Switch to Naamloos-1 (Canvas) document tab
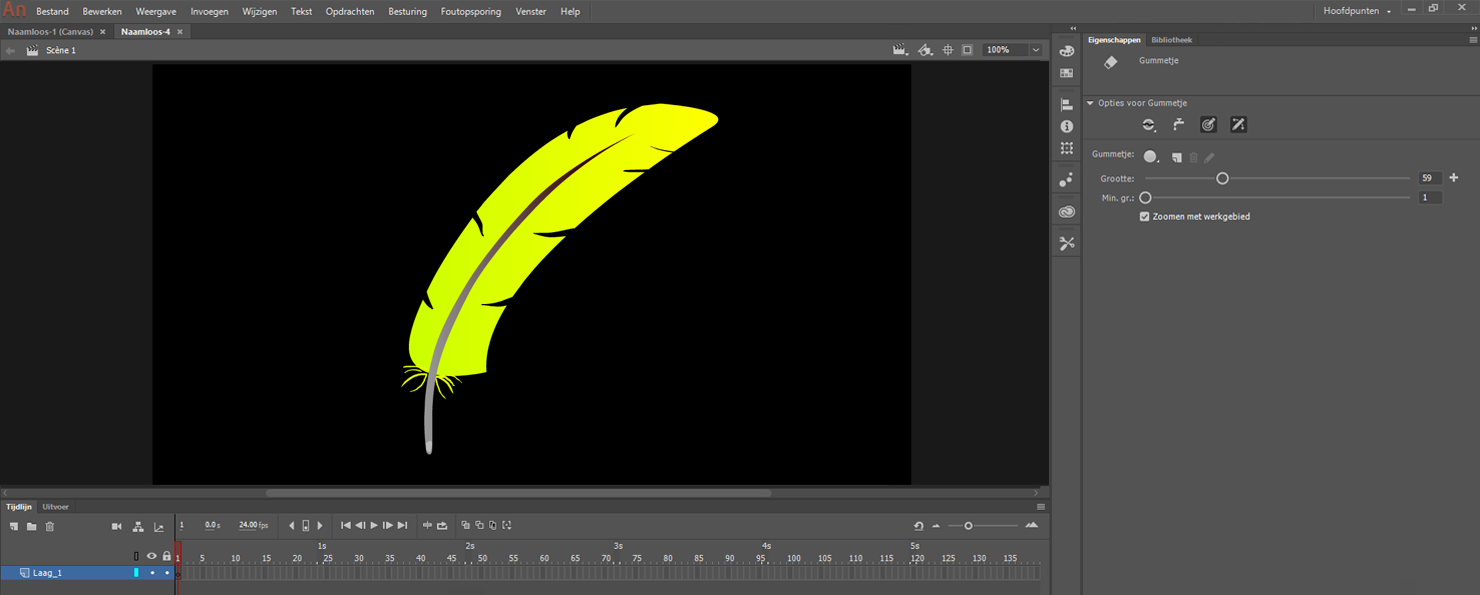 pos(50,32)
